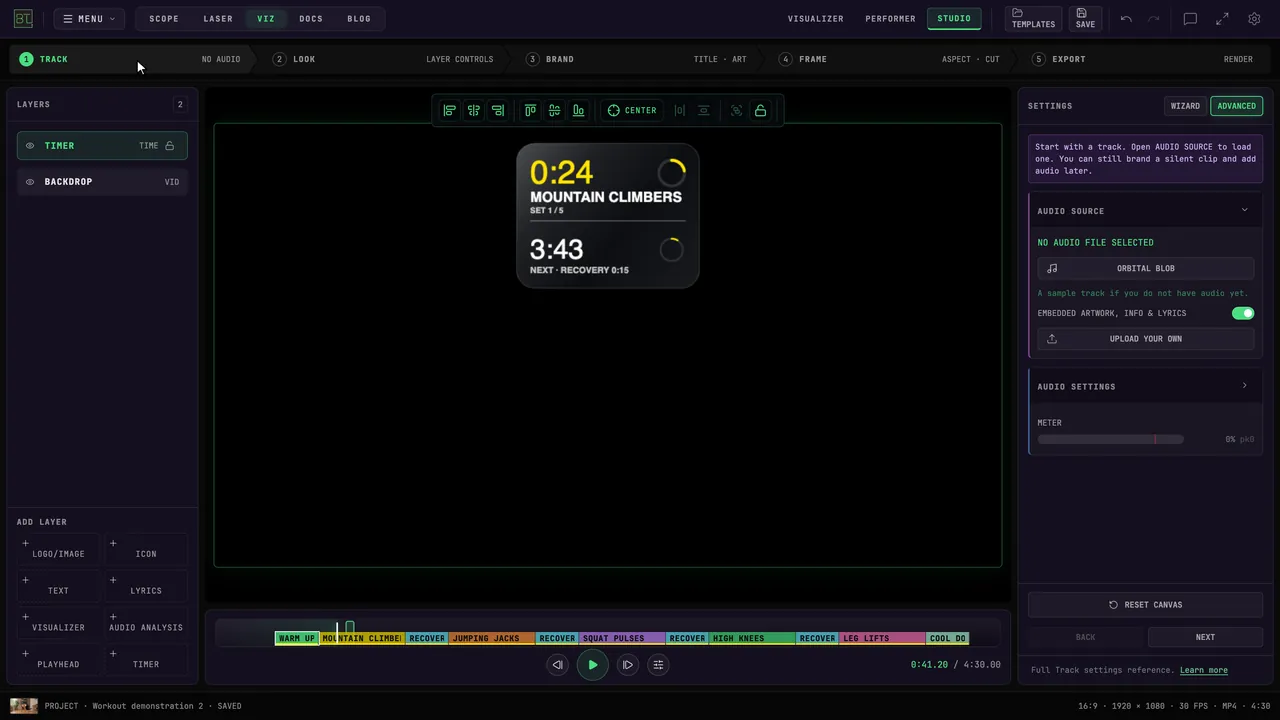Click the audio METER bar
1280x720 pixels.
tap(1110, 439)
